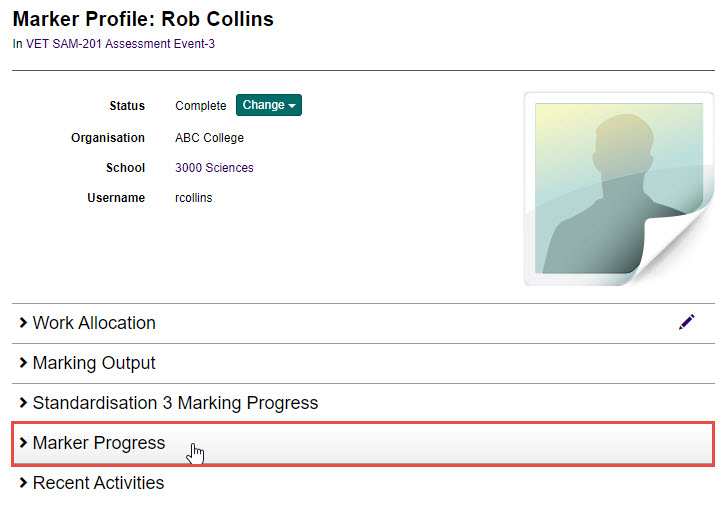This screenshot has height=507, width=725.
Task: Click the rcollins username value
Action: tap(193, 198)
